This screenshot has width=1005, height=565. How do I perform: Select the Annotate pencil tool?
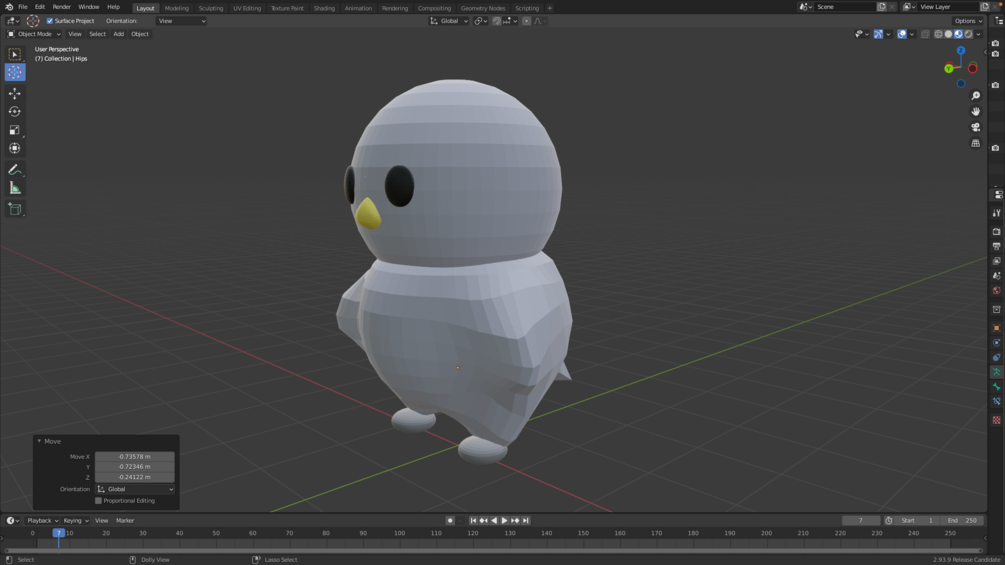click(15, 170)
